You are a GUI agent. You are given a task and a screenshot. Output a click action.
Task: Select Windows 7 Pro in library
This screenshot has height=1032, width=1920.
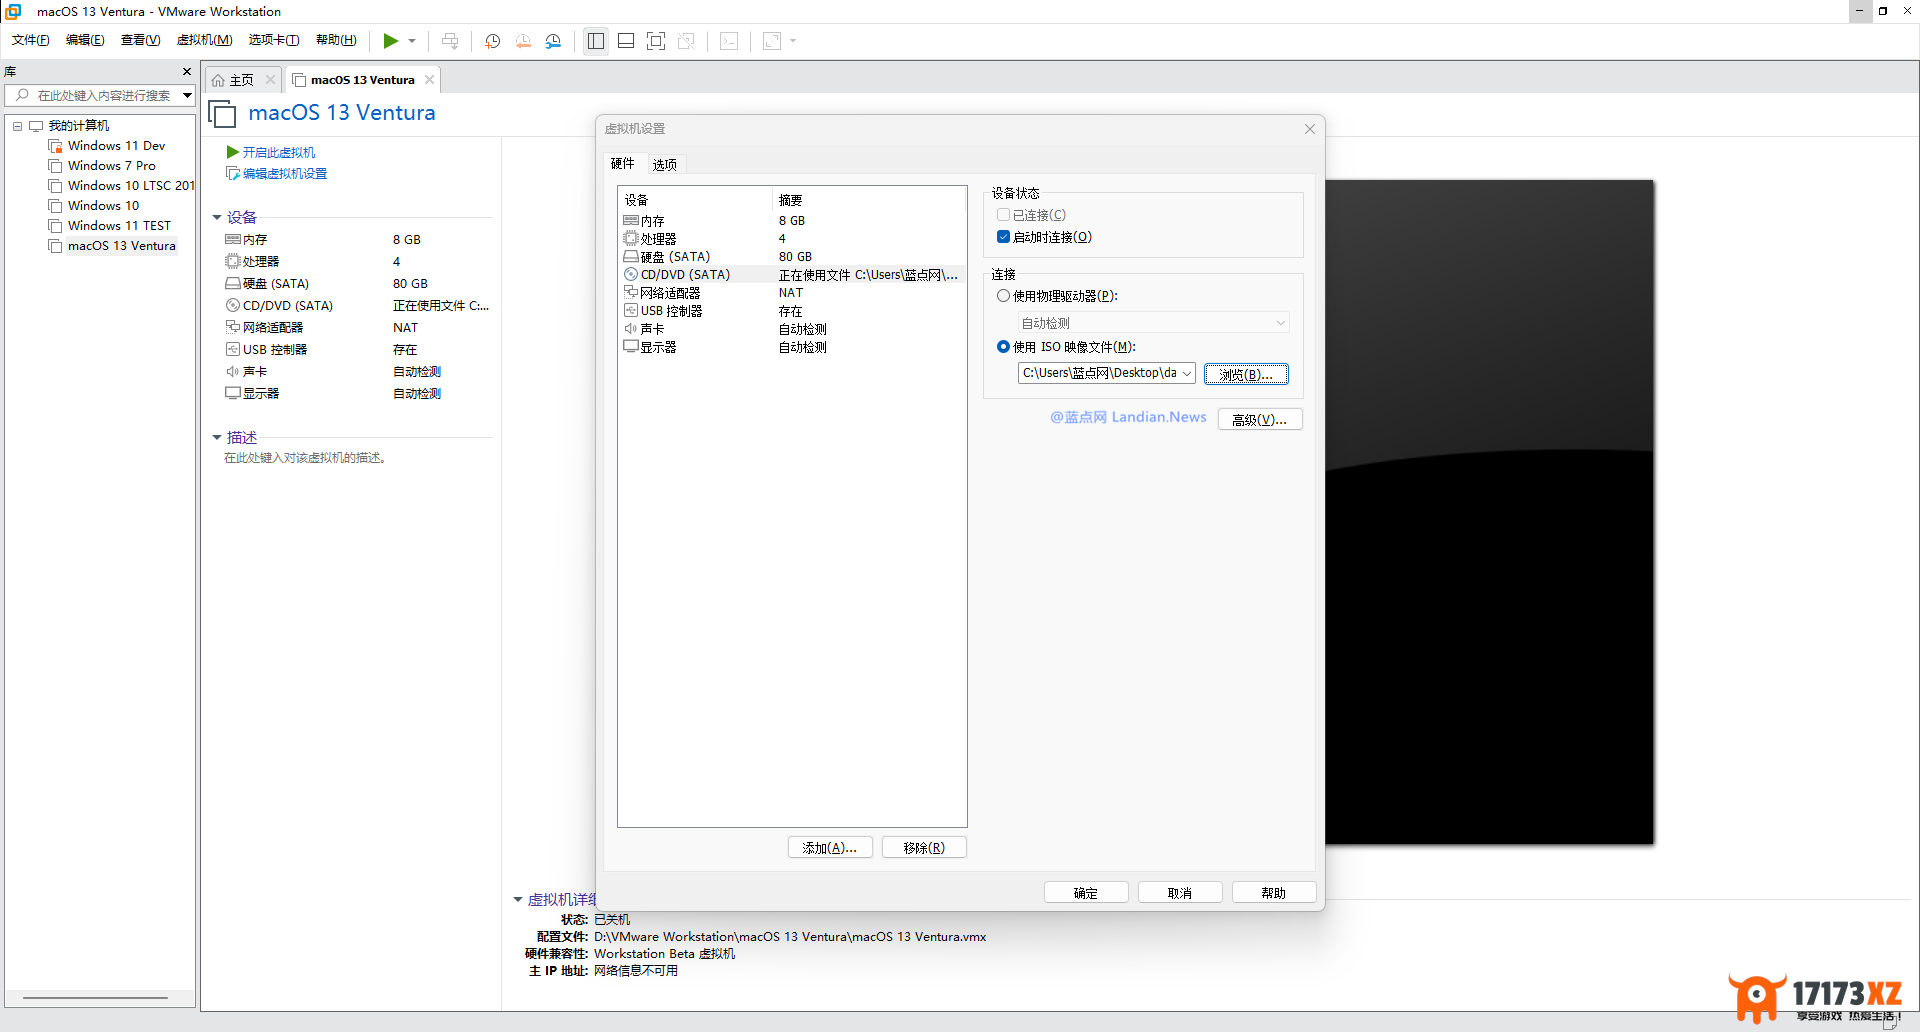(x=111, y=166)
